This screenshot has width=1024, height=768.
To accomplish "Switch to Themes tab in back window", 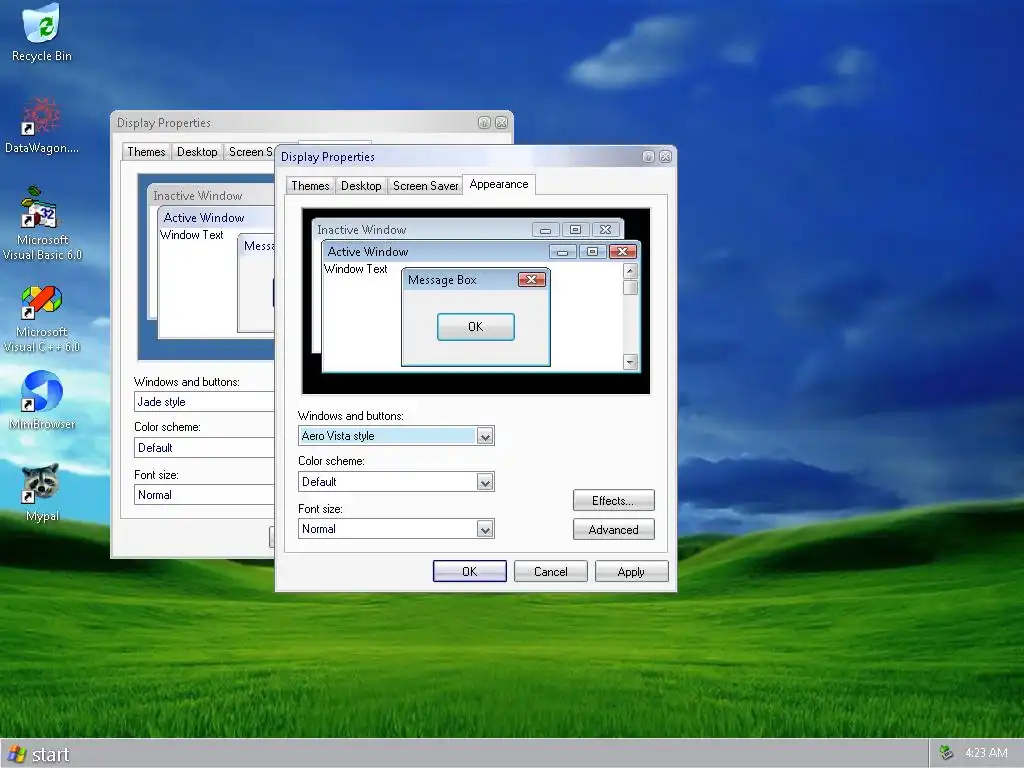I will pyautogui.click(x=146, y=152).
